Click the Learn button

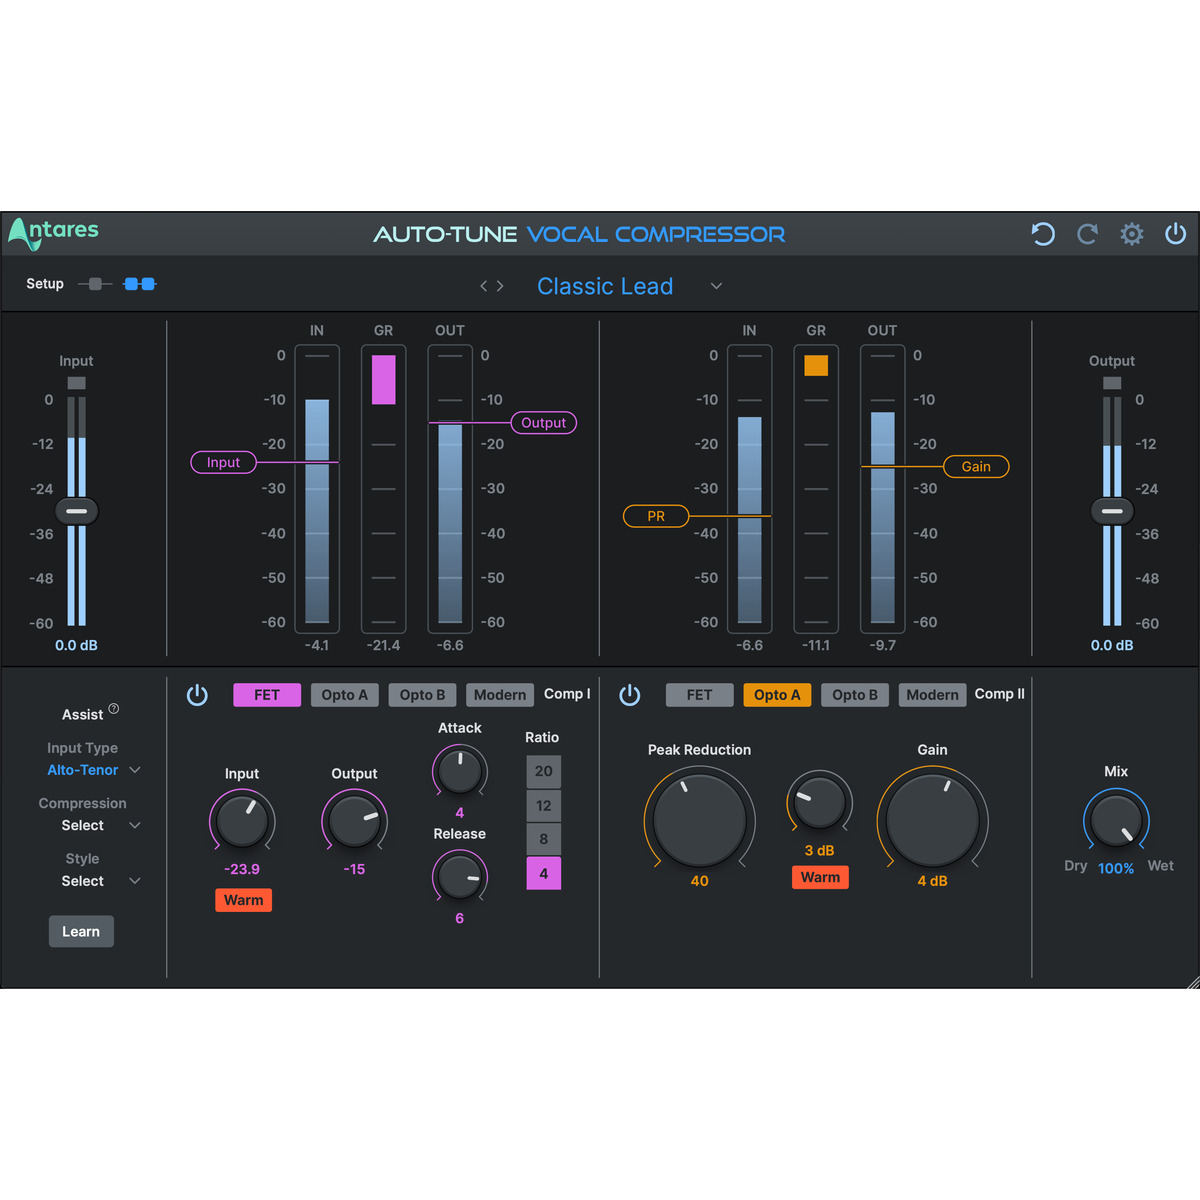coord(81,931)
